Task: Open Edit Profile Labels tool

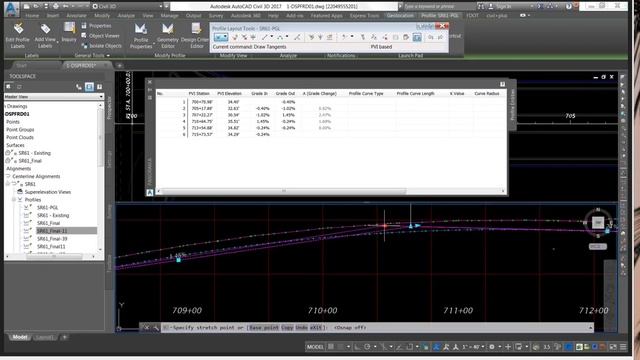Action: point(18,35)
